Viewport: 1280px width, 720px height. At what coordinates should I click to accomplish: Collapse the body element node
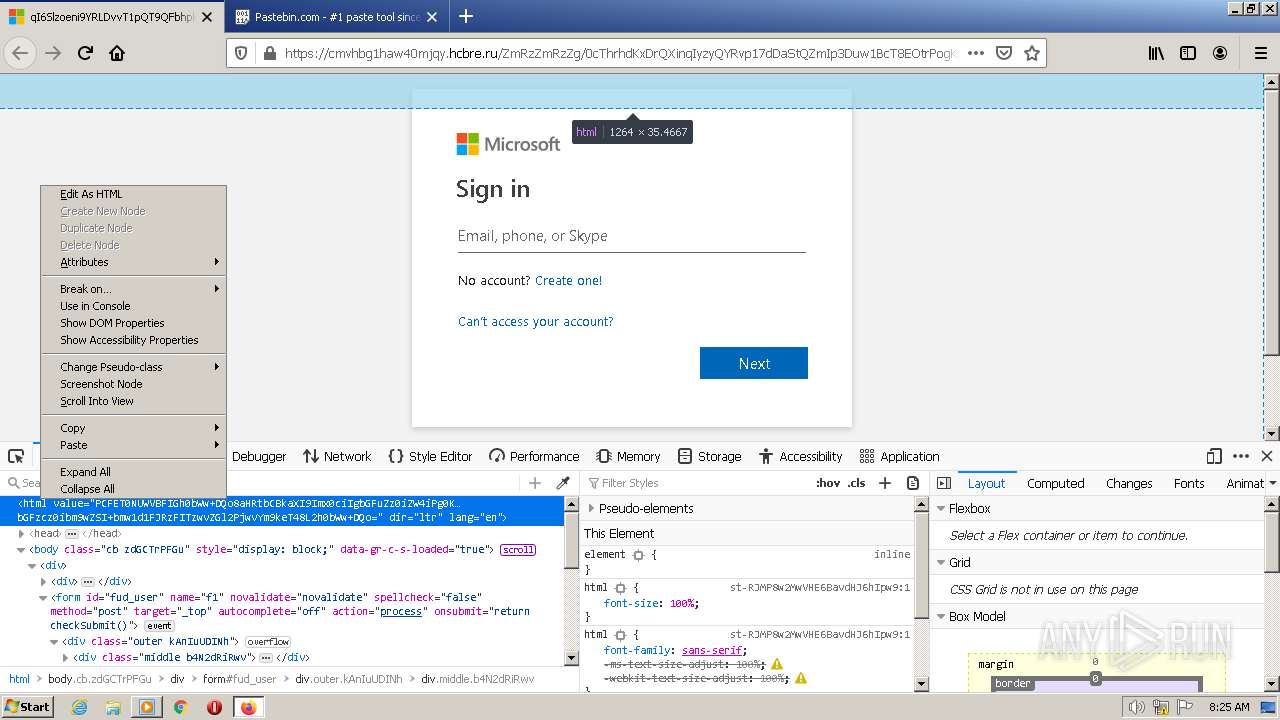tap(21, 550)
